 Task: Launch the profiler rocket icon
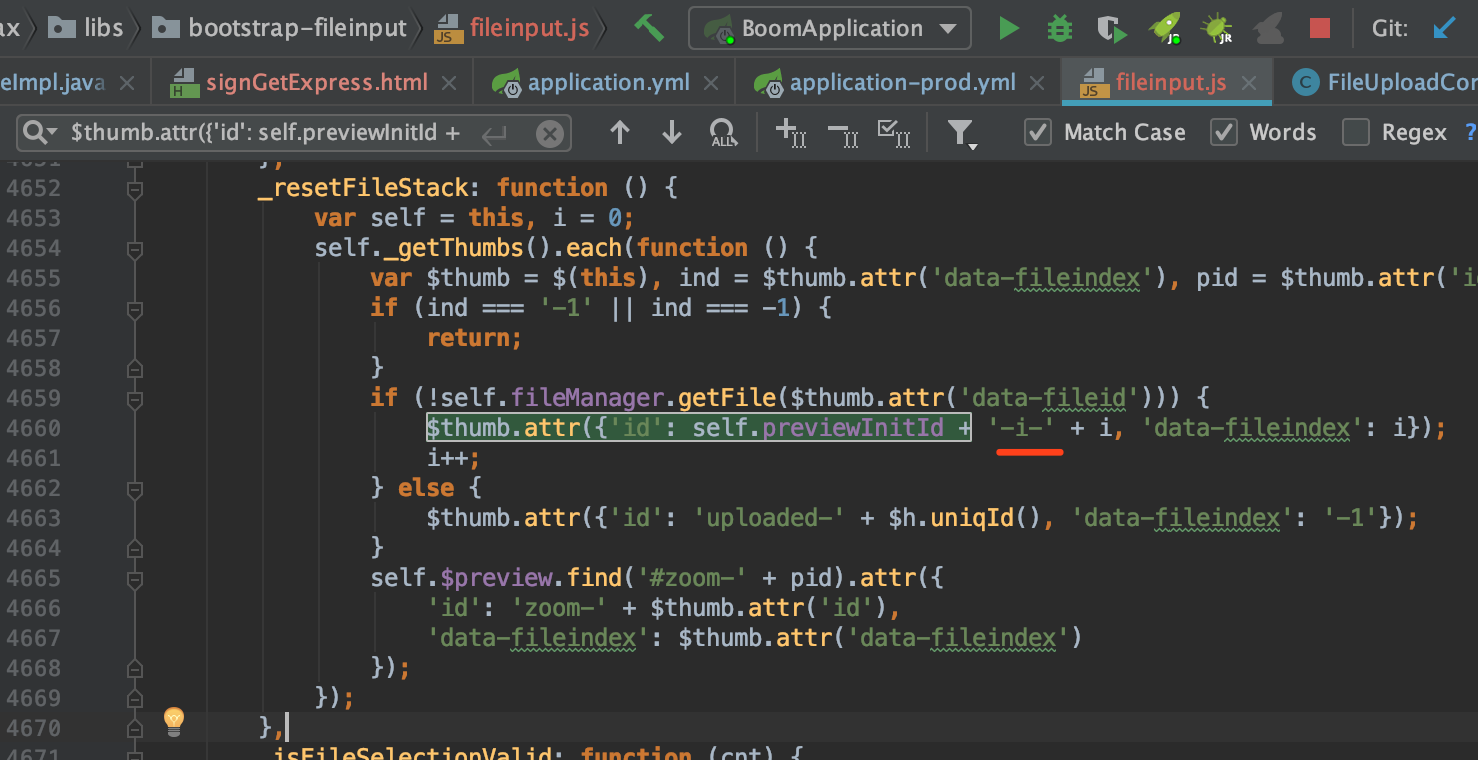1165,28
